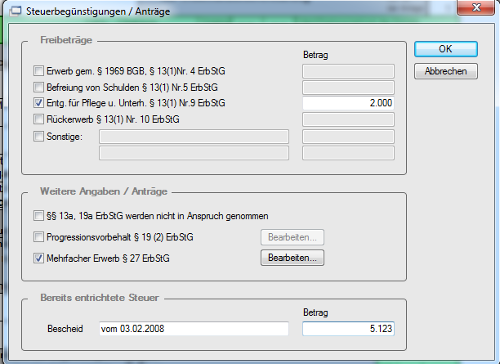Open Bearbeiten for Mehrfacher Erwerb § 27

click(x=292, y=258)
